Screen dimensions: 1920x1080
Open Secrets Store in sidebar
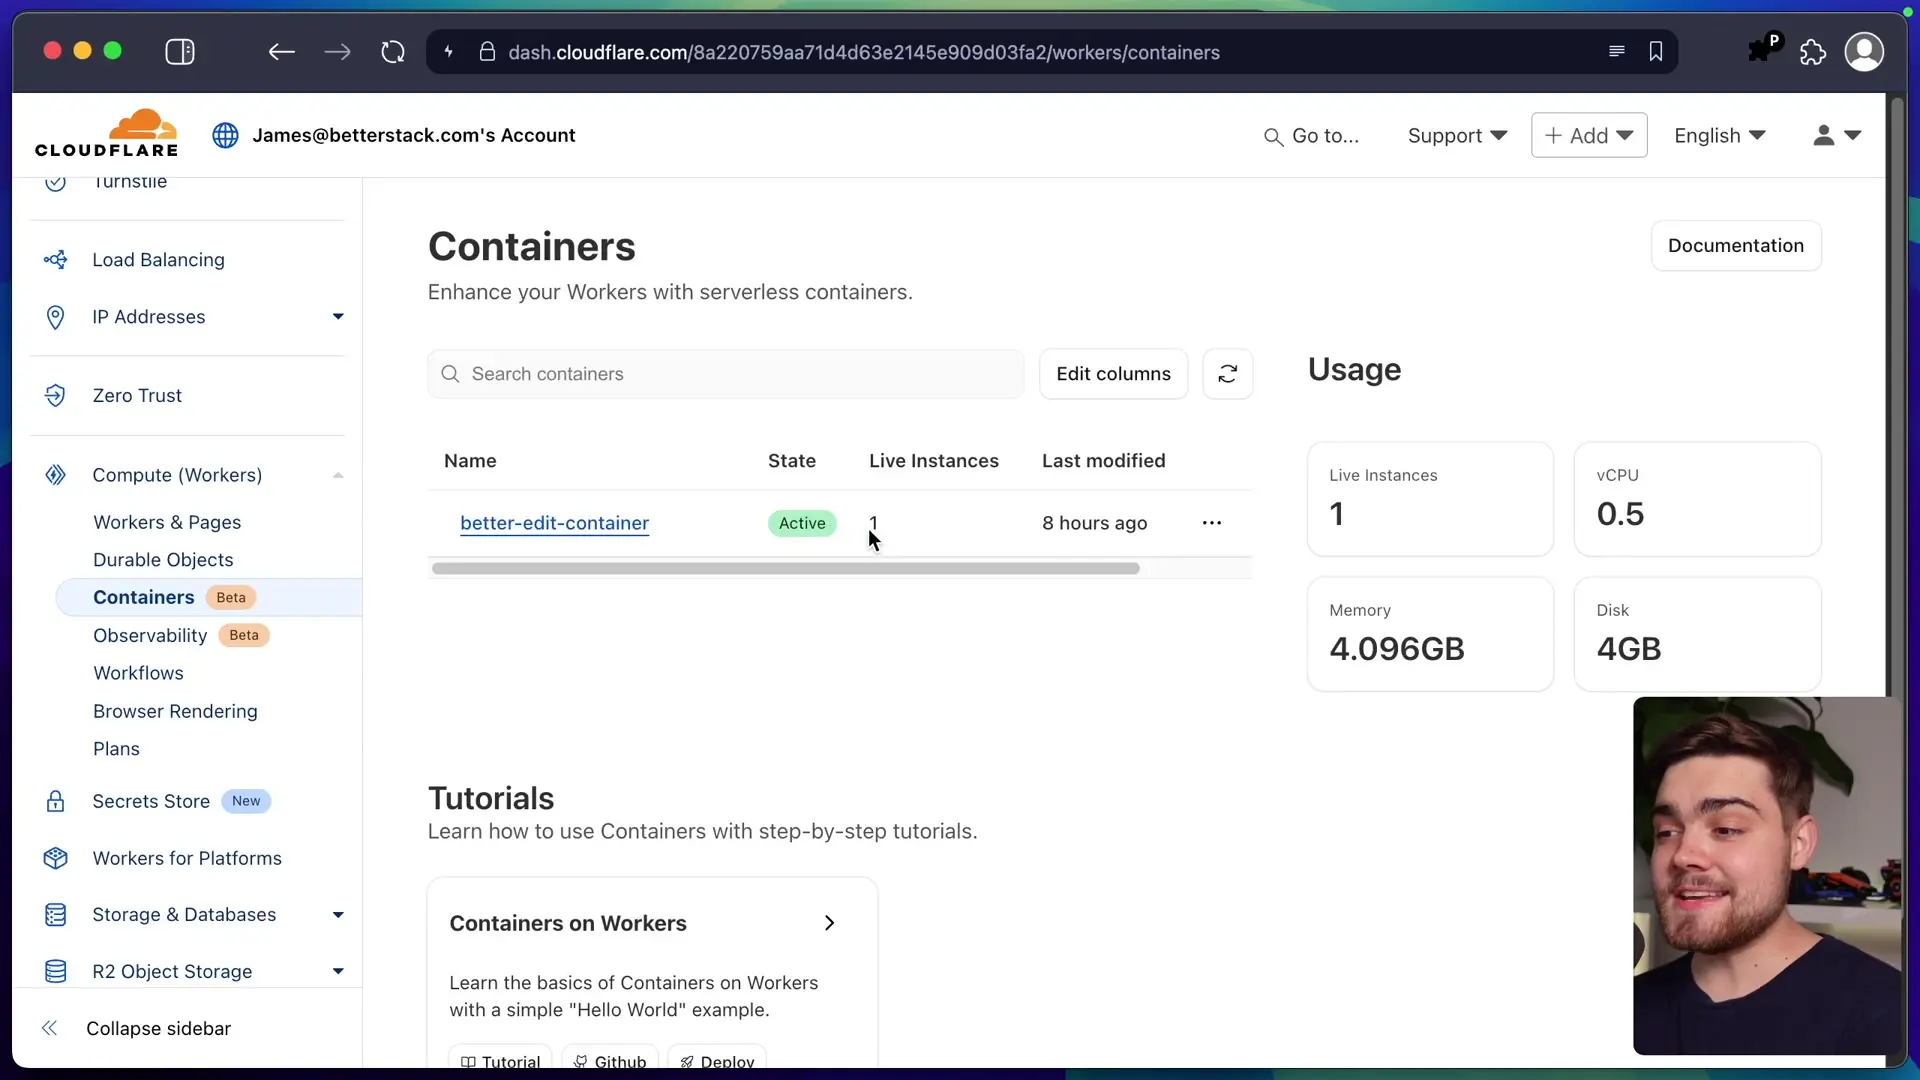coord(151,801)
